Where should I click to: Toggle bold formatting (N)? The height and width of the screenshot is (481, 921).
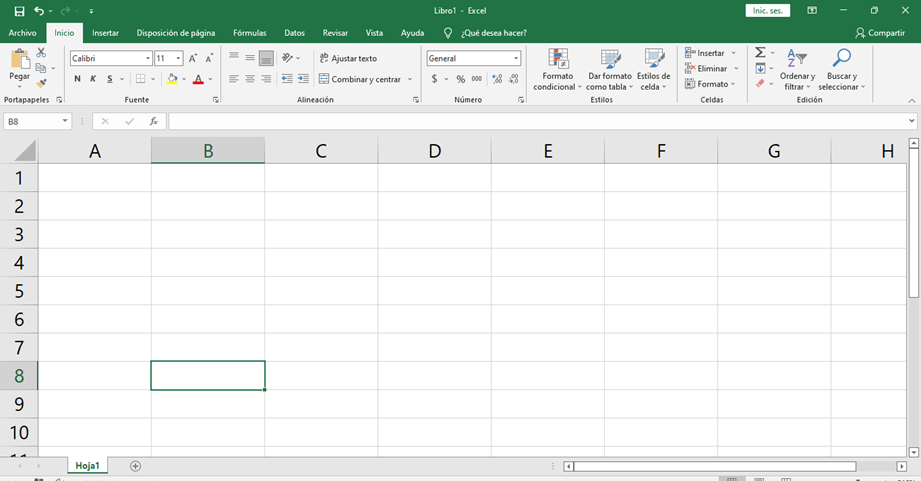(77, 79)
